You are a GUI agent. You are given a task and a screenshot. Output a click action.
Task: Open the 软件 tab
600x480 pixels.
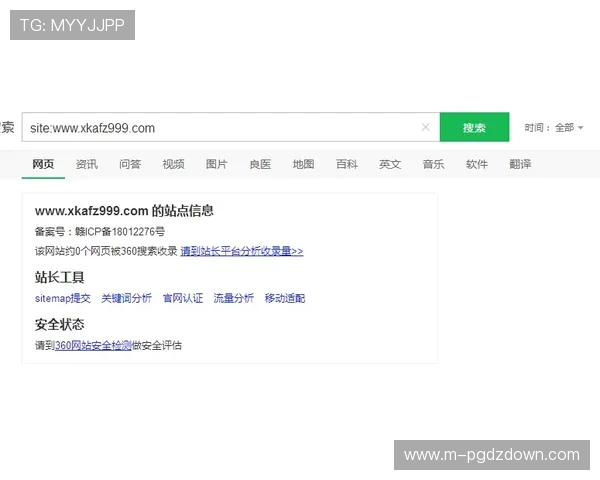(x=477, y=164)
